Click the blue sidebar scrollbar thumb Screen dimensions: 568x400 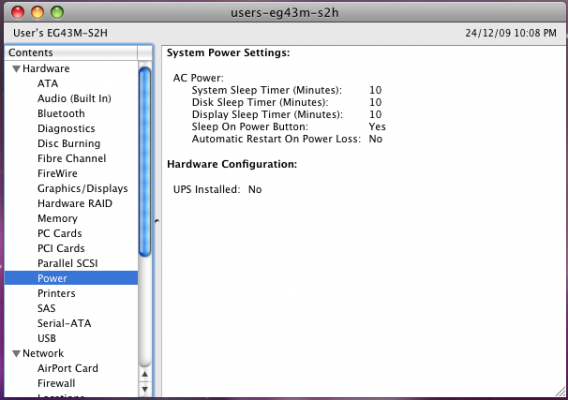point(145,162)
